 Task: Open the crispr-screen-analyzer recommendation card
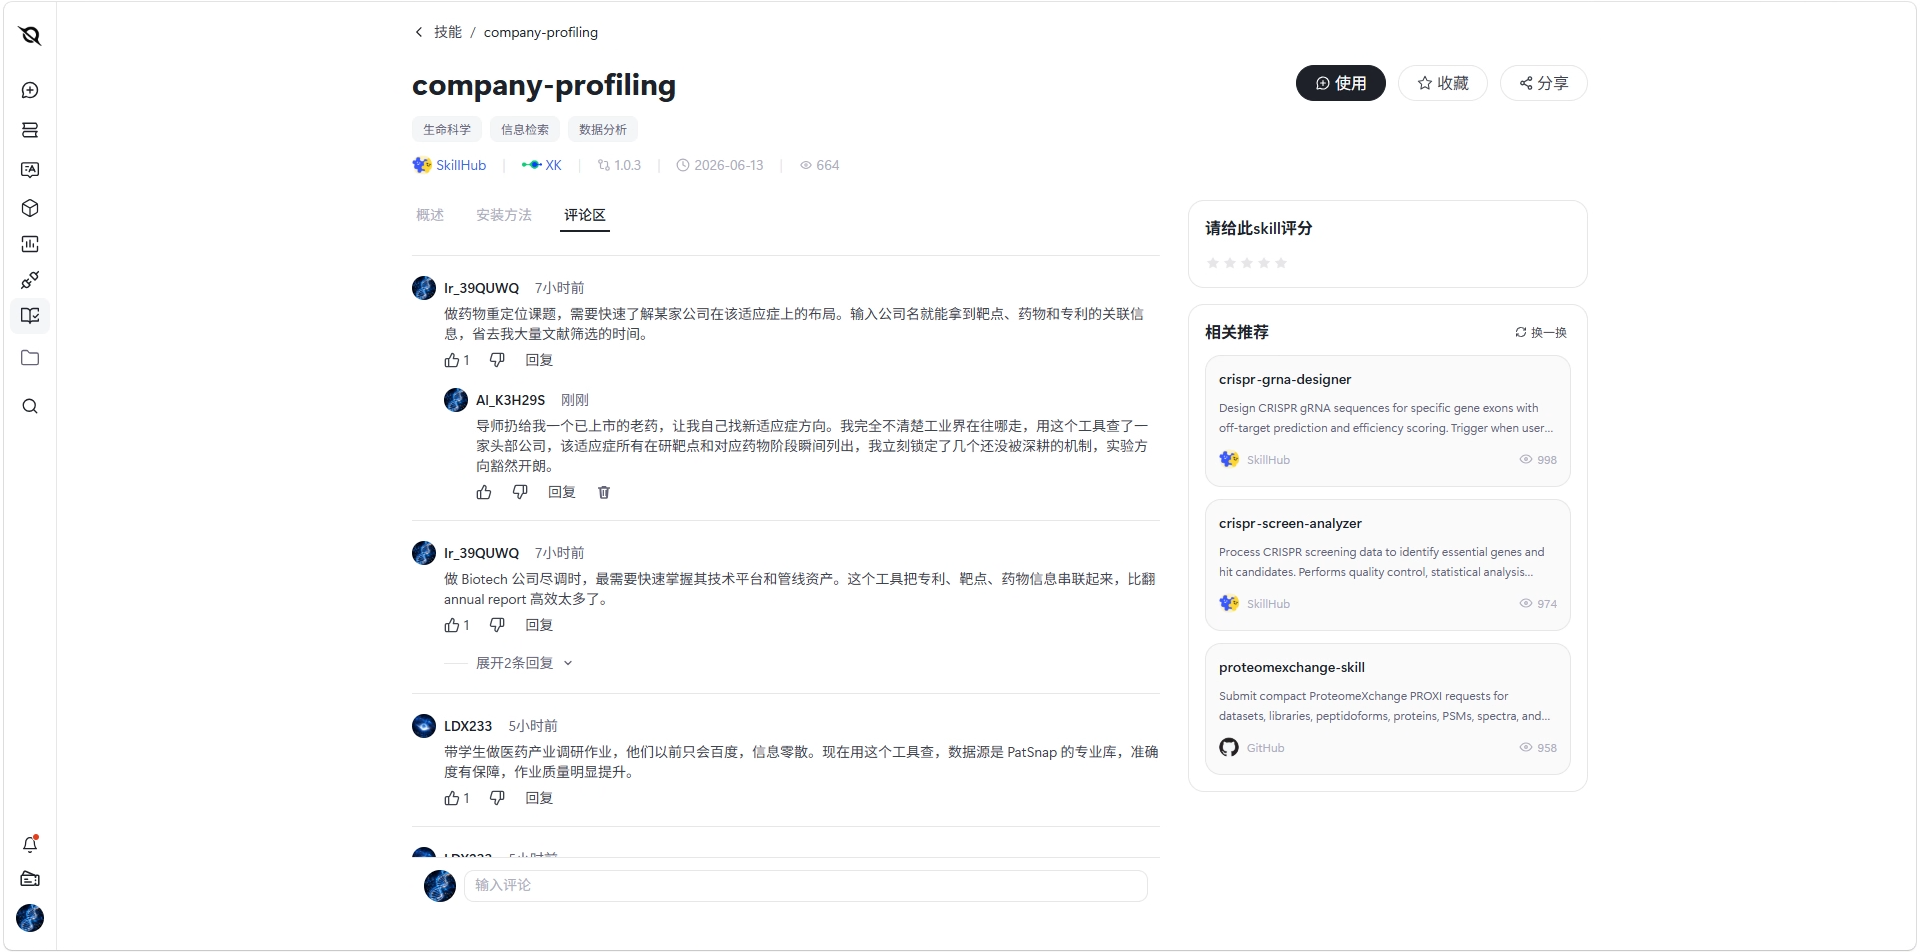click(x=1388, y=565)
